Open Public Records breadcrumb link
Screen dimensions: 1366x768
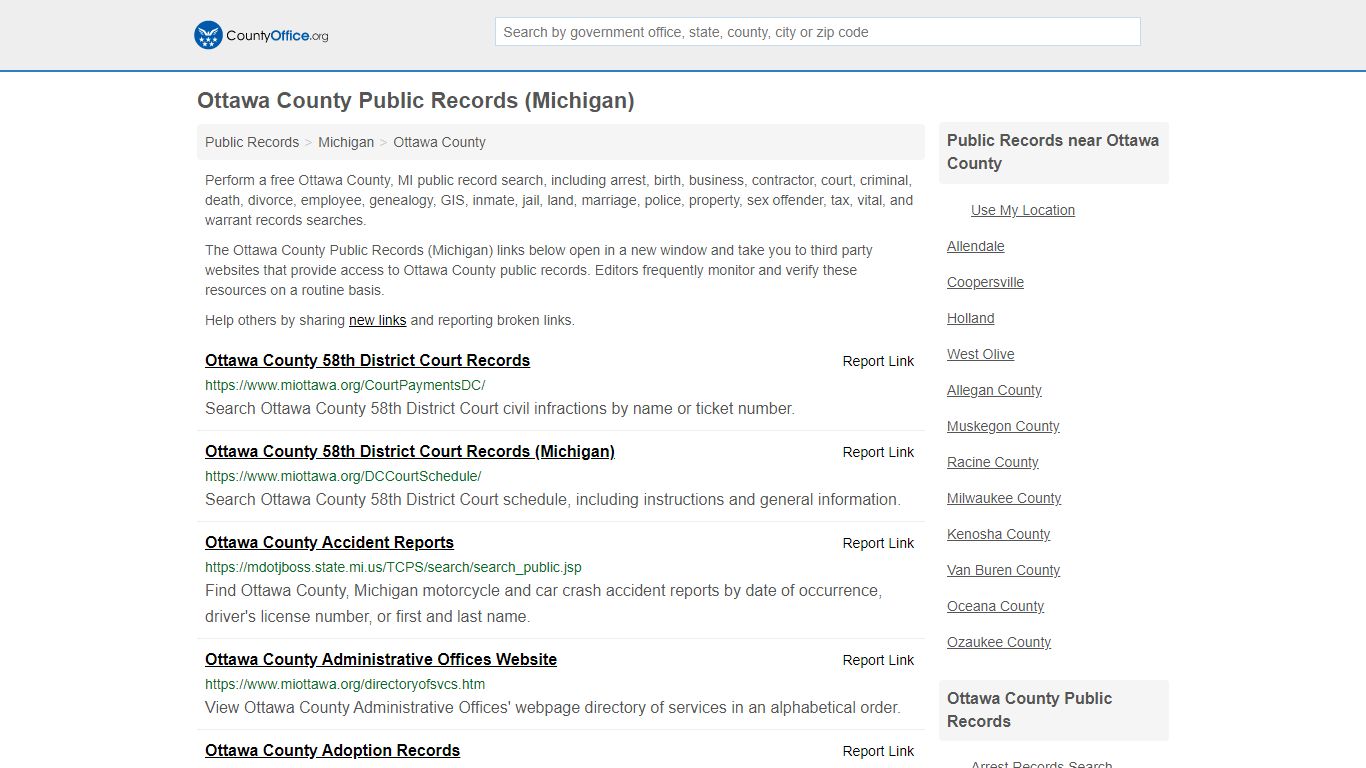point(252,142)
